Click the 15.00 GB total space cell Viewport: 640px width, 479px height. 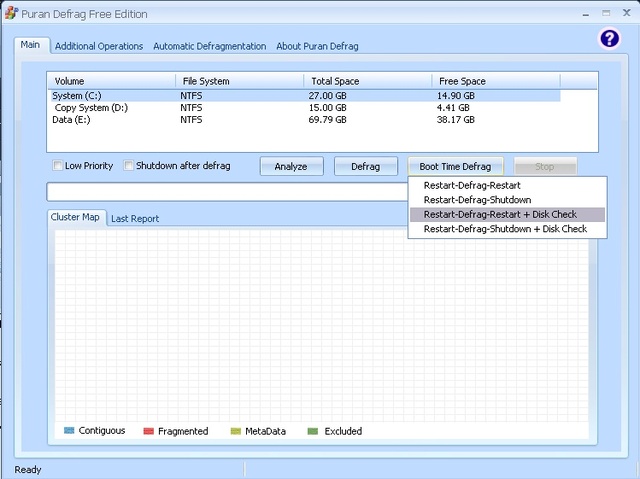[x=327, y=108]
